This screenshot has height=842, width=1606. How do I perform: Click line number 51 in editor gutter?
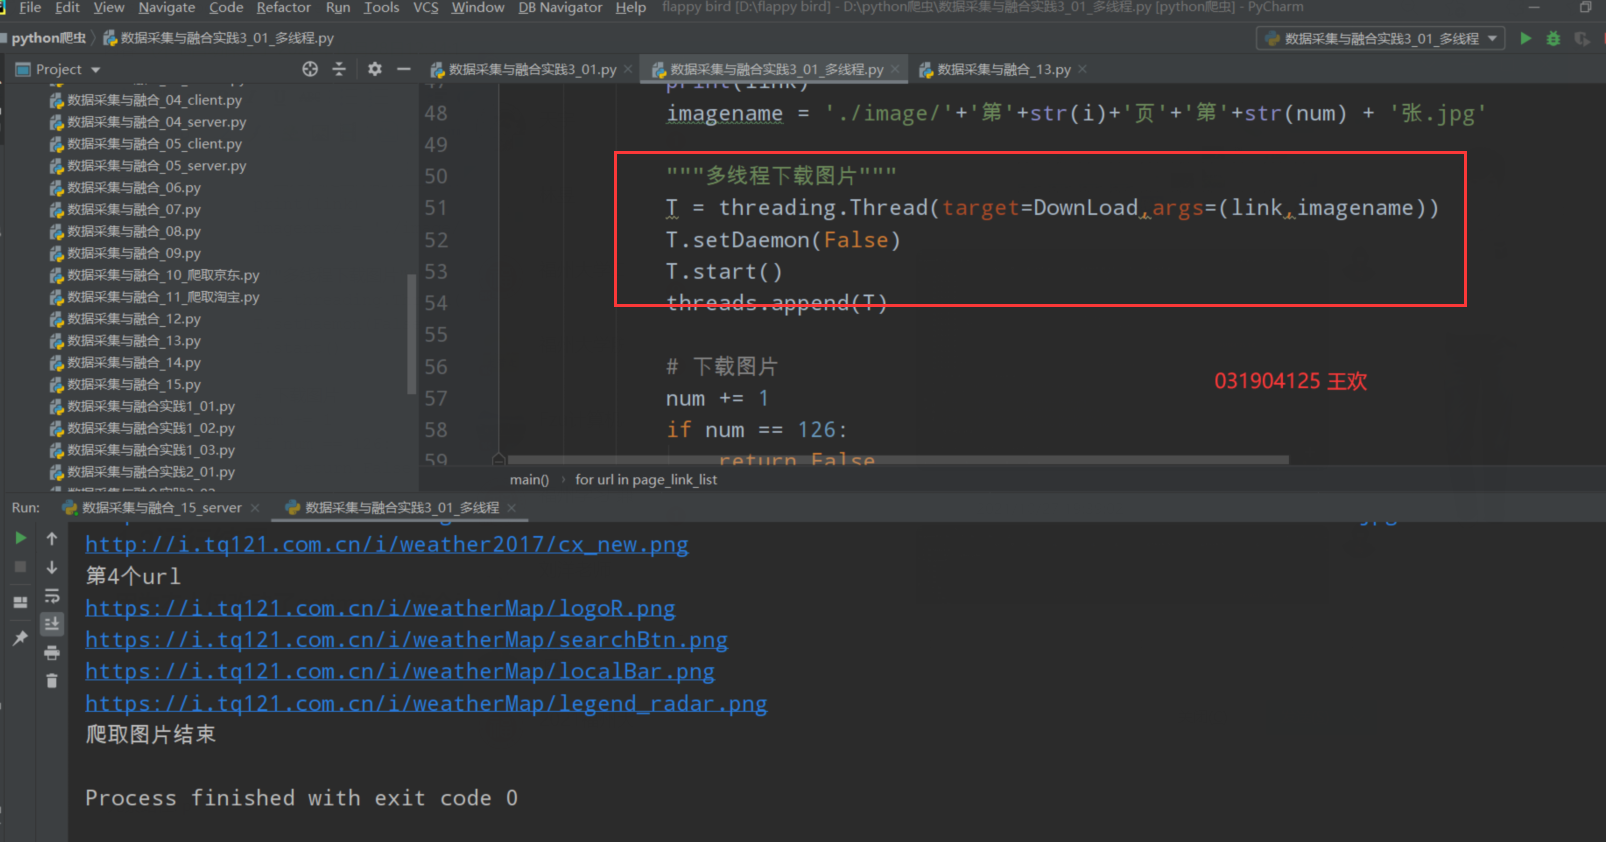pyautogui.click(x=436, y=208)
